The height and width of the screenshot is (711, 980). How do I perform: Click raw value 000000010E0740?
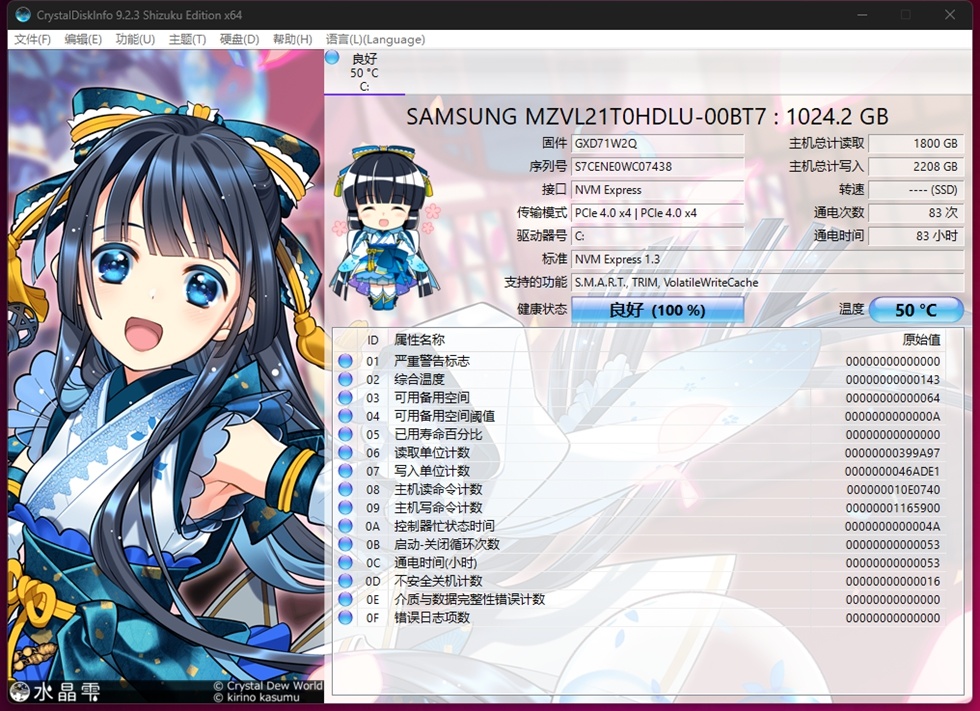click(x=893, y=490)
